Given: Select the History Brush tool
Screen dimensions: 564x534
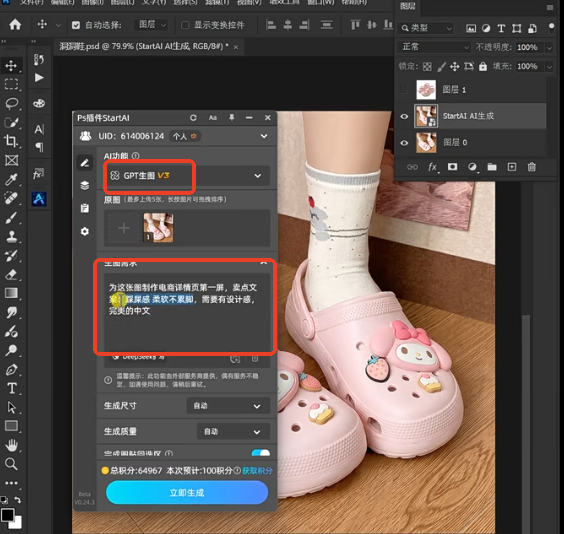Looking at the screenshot, I should click(x=11, y=255).
